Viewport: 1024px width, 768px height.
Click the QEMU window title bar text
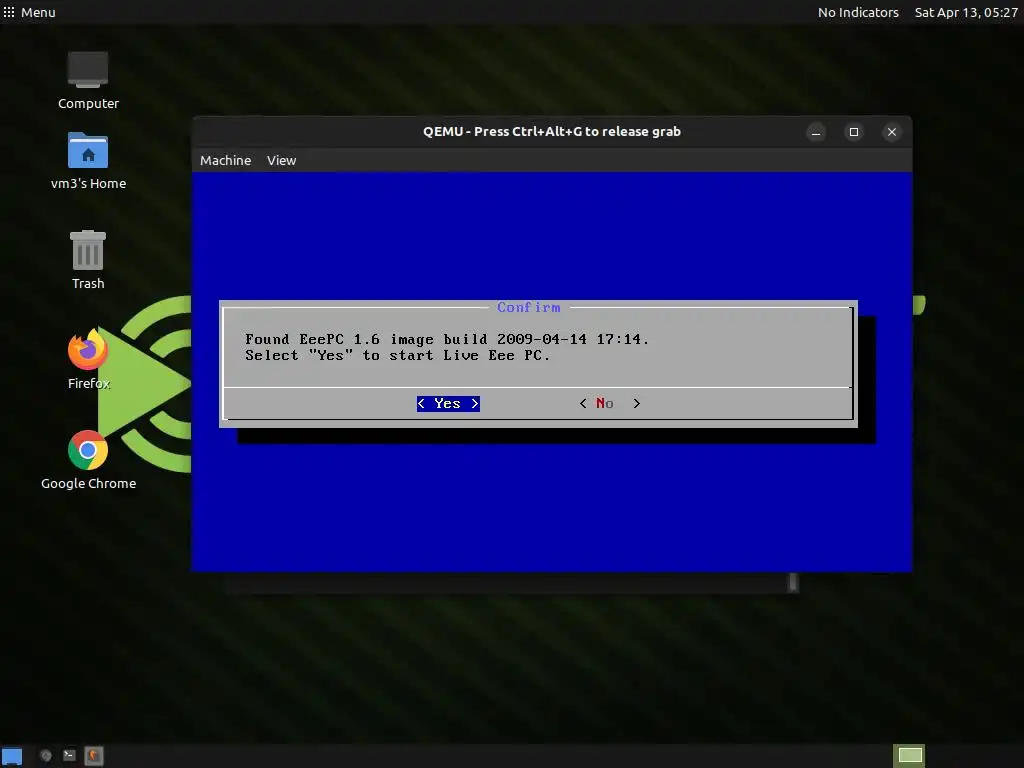(552, 131)
